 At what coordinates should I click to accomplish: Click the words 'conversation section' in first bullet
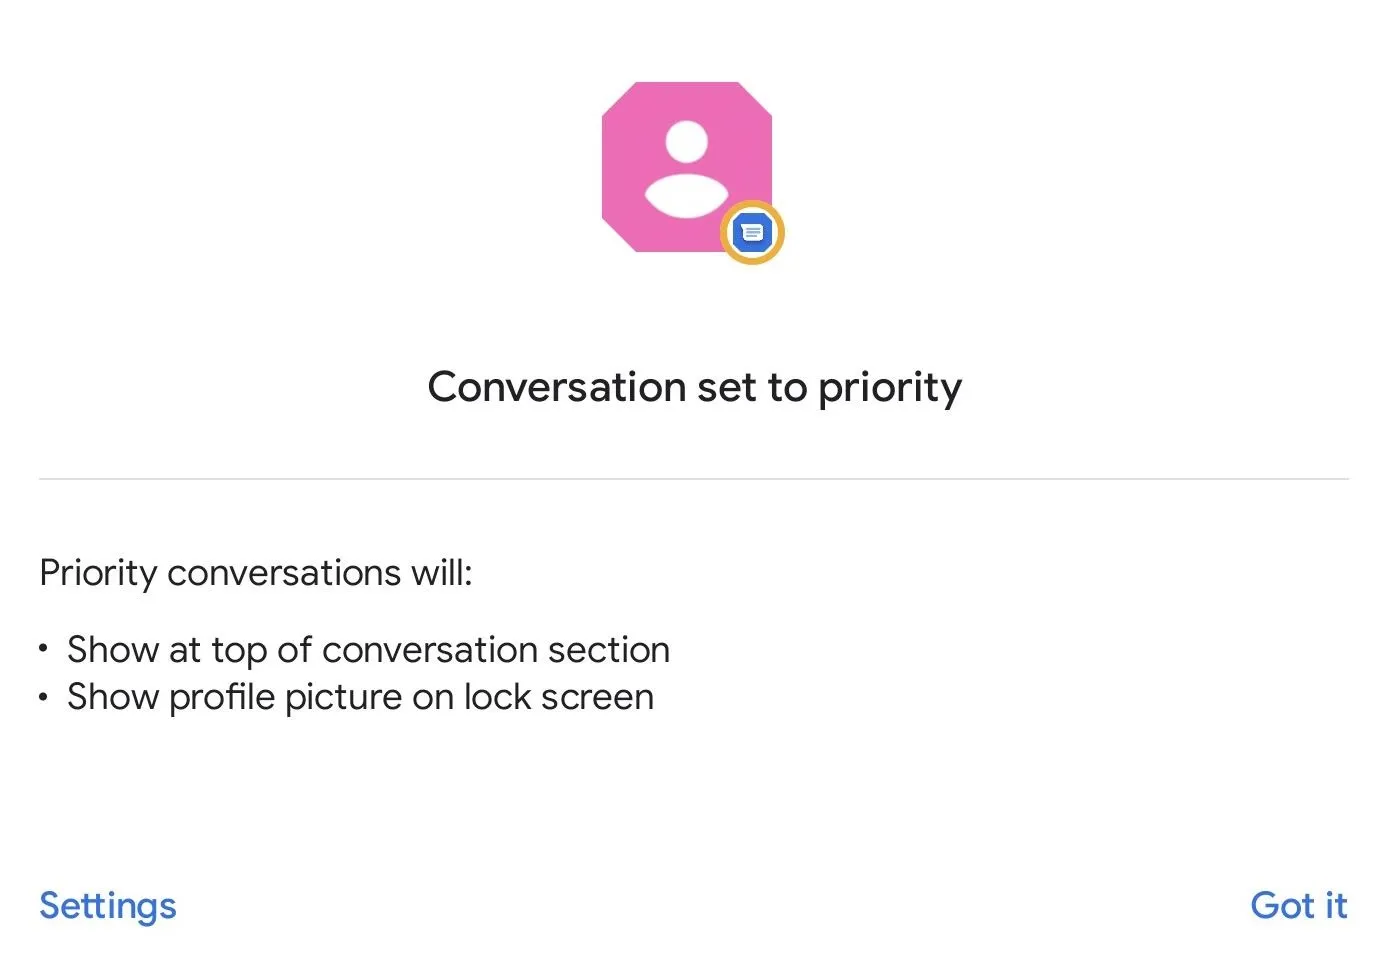tap(496, 650)
